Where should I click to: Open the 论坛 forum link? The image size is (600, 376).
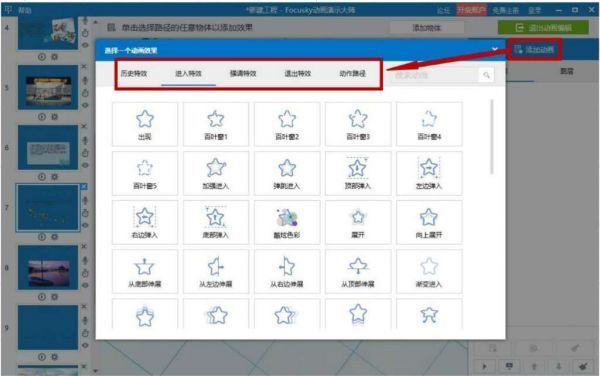pos(443,10)
